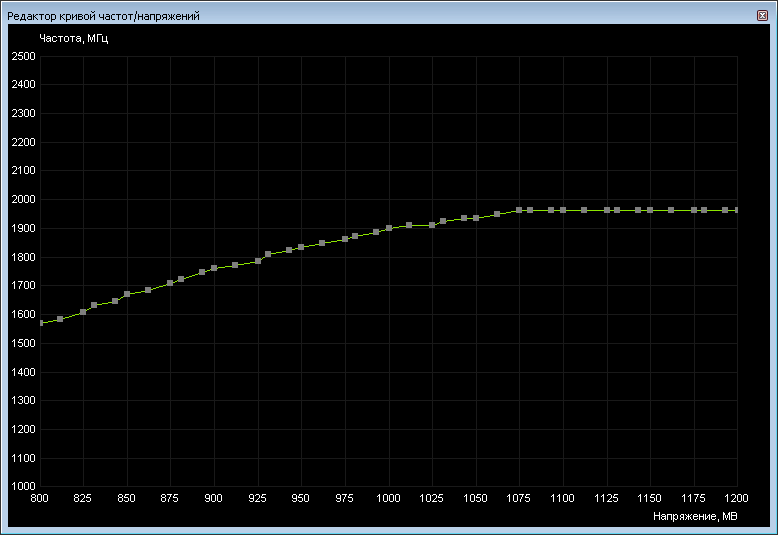Click the 1200 voltage axis value

pyautogui.click(x=736, y=498)
